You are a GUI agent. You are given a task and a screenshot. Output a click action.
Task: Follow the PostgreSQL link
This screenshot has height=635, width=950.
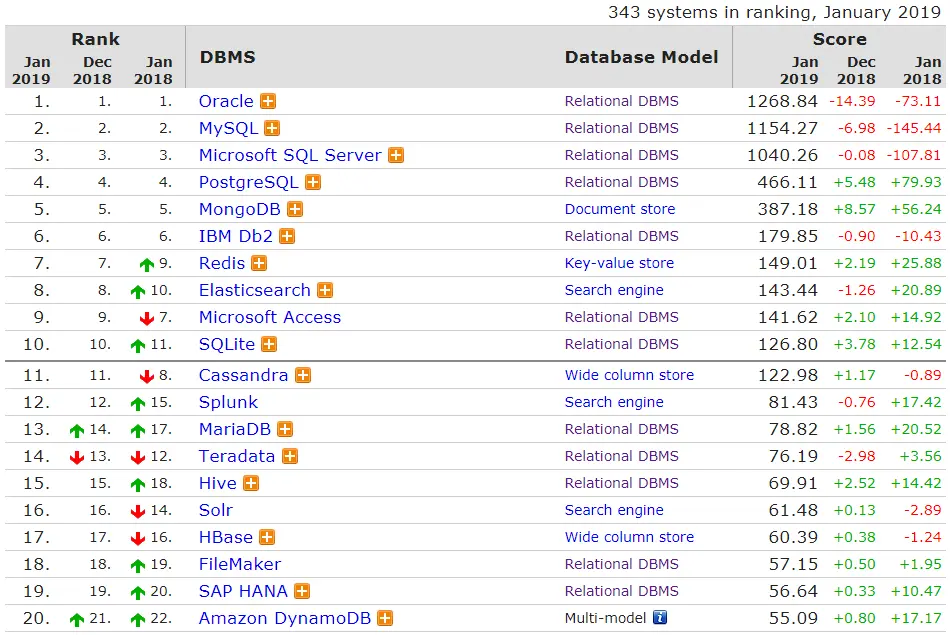[x=248, y=182]
